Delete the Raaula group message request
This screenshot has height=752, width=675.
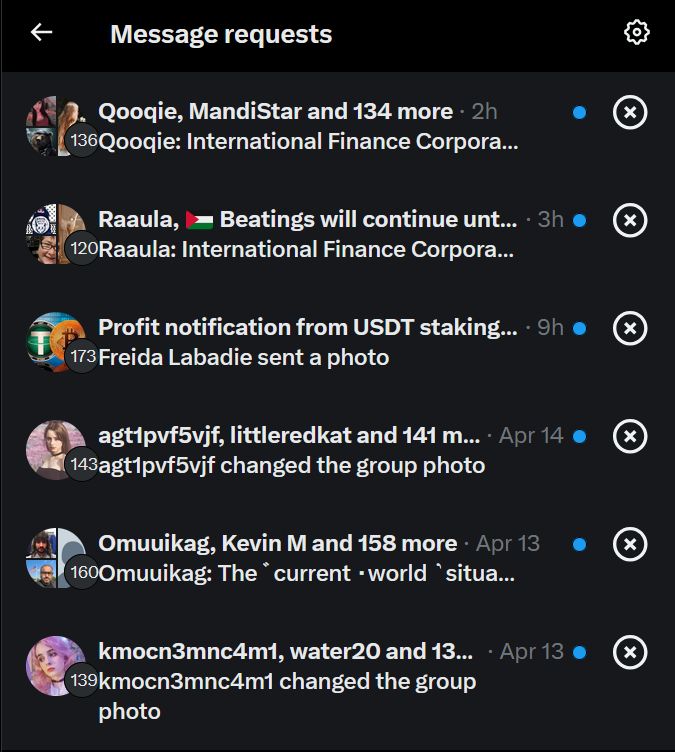pyautogui.click(x=629, y=220)
